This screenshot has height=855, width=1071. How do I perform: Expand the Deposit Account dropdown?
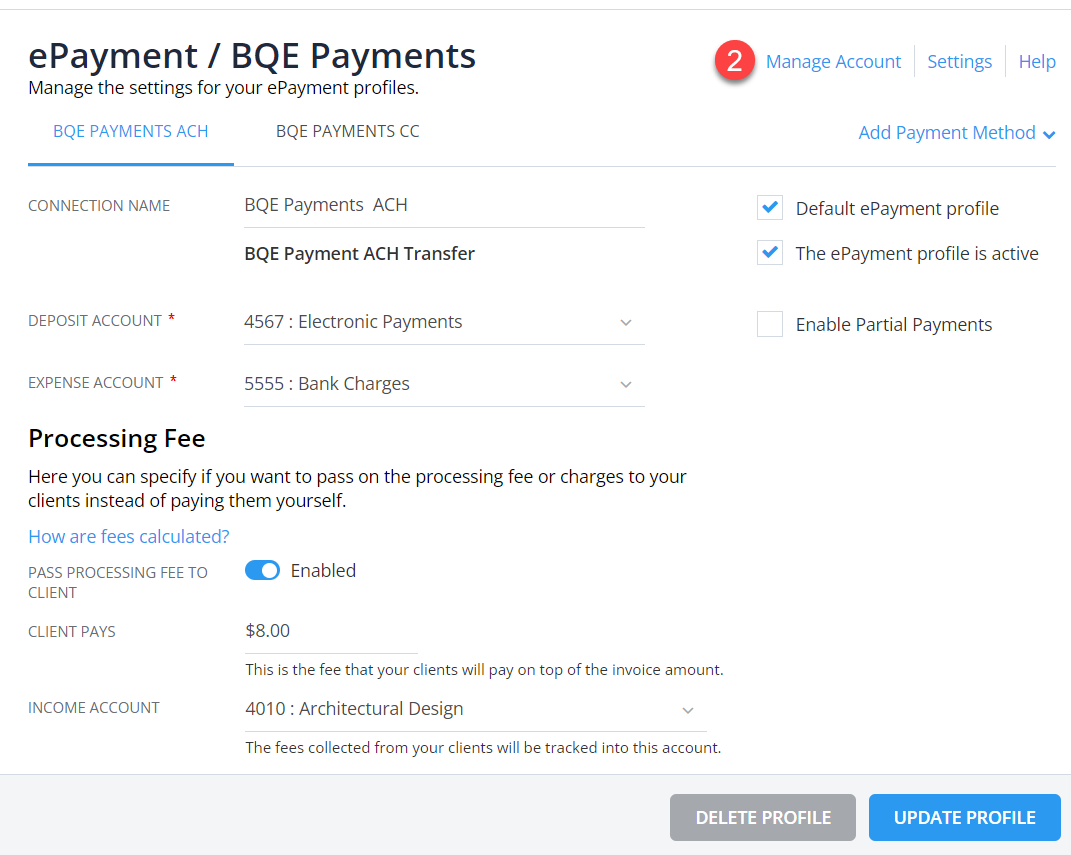pyautogui.click(x=626, y=322)
